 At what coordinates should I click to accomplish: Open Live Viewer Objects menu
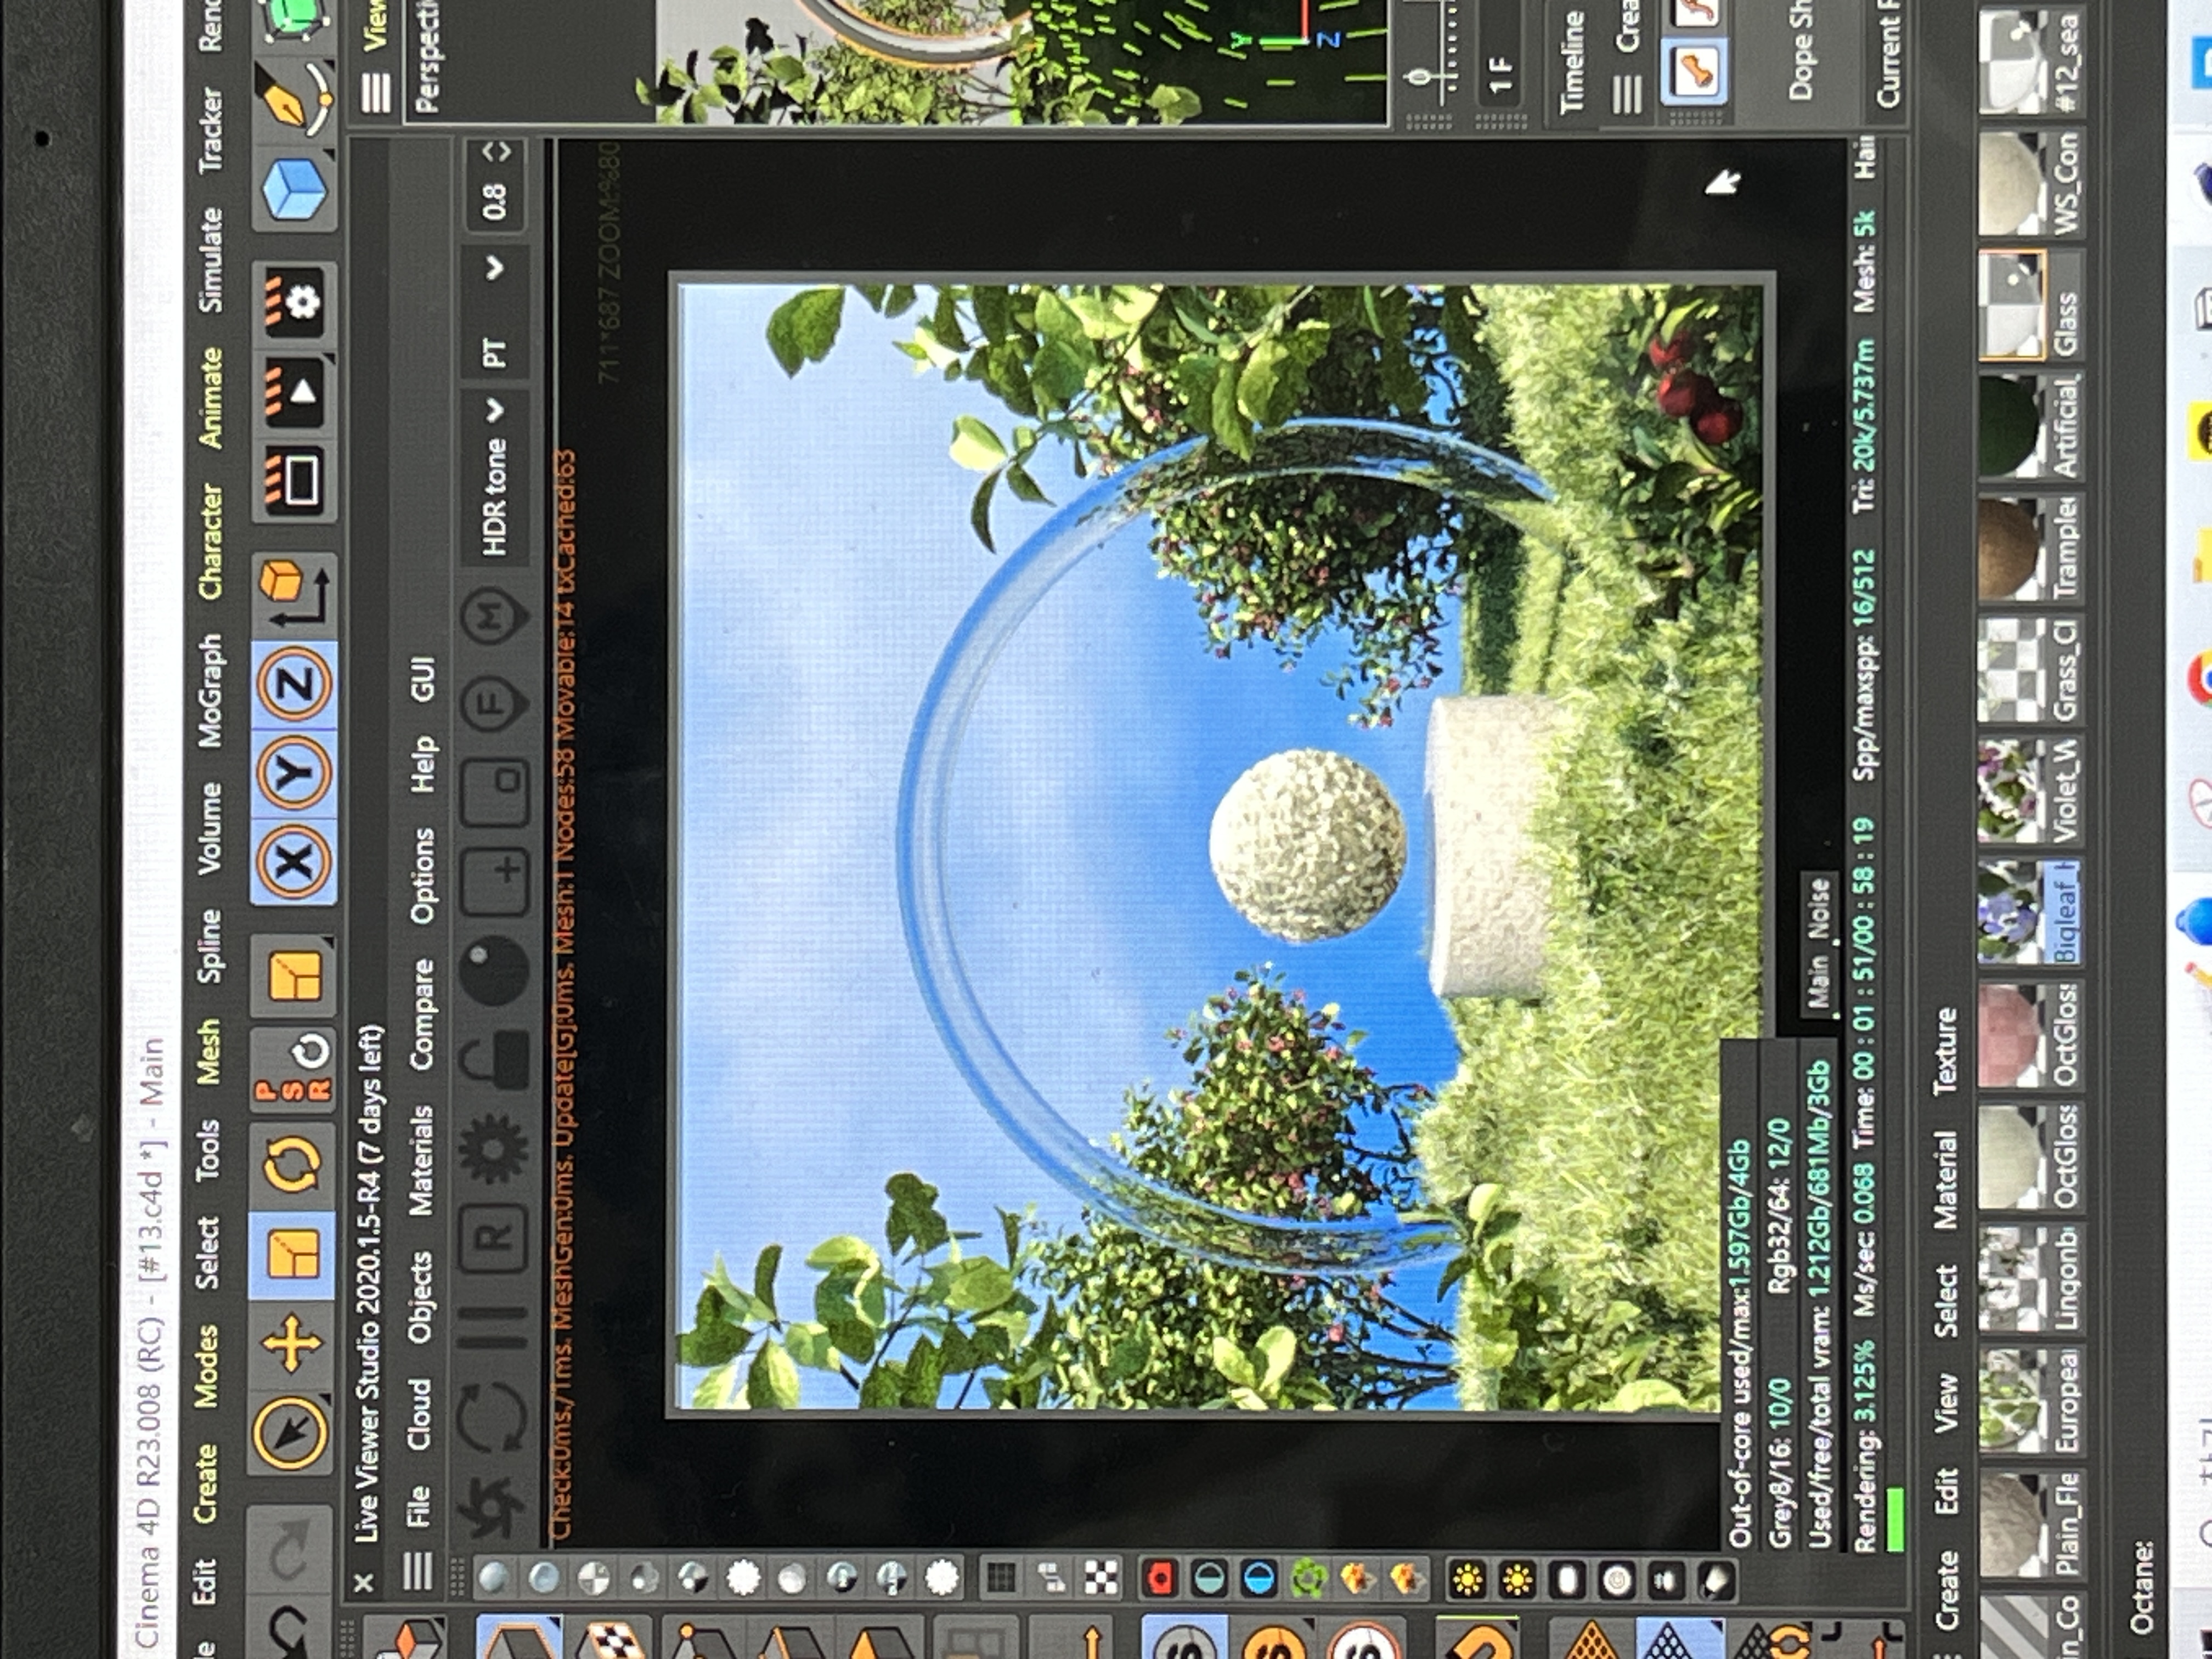click(420, 1296)
